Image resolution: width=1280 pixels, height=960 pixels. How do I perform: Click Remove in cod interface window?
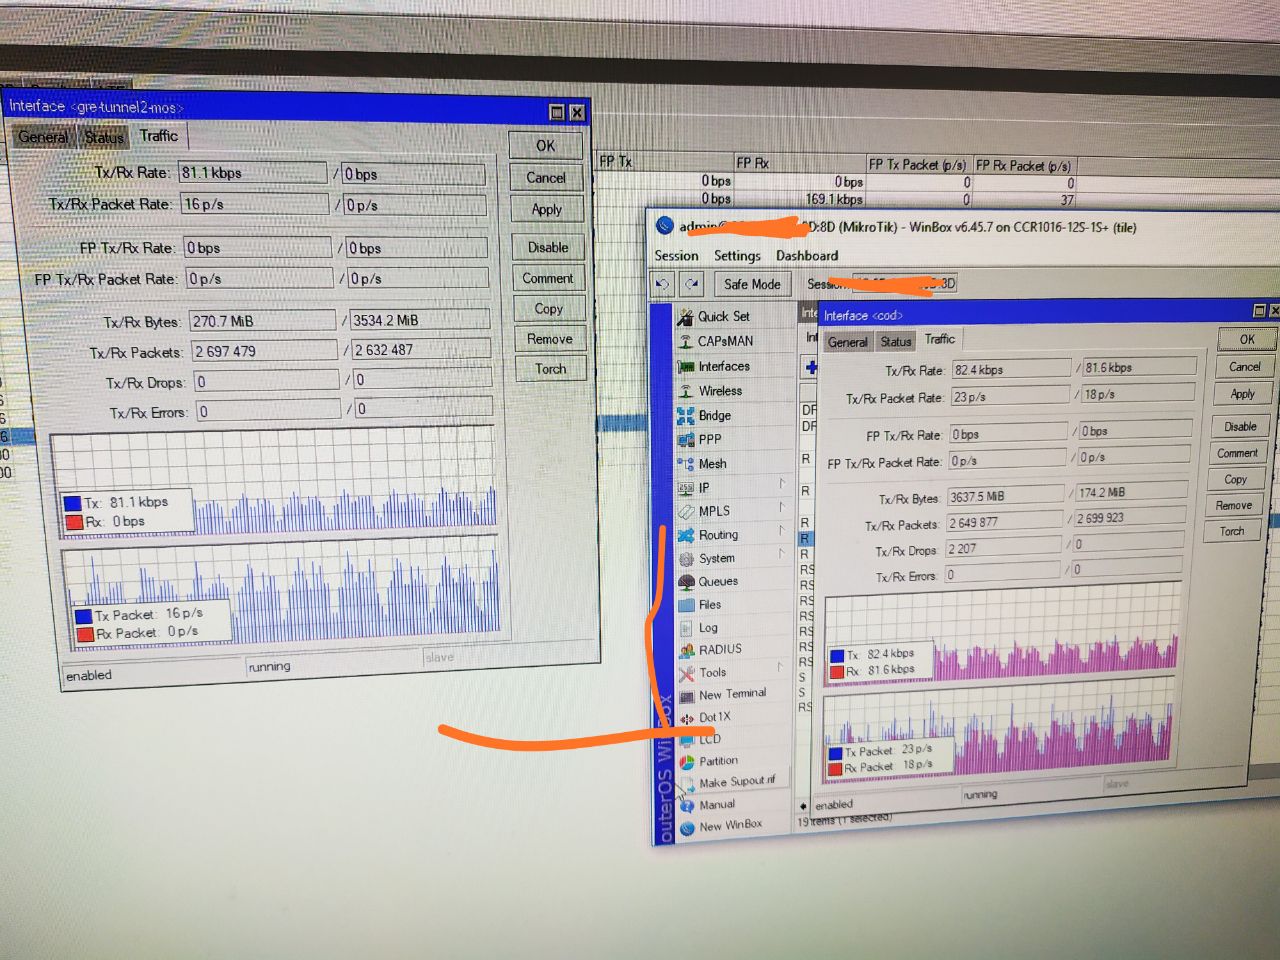[x=1234, y=505]
